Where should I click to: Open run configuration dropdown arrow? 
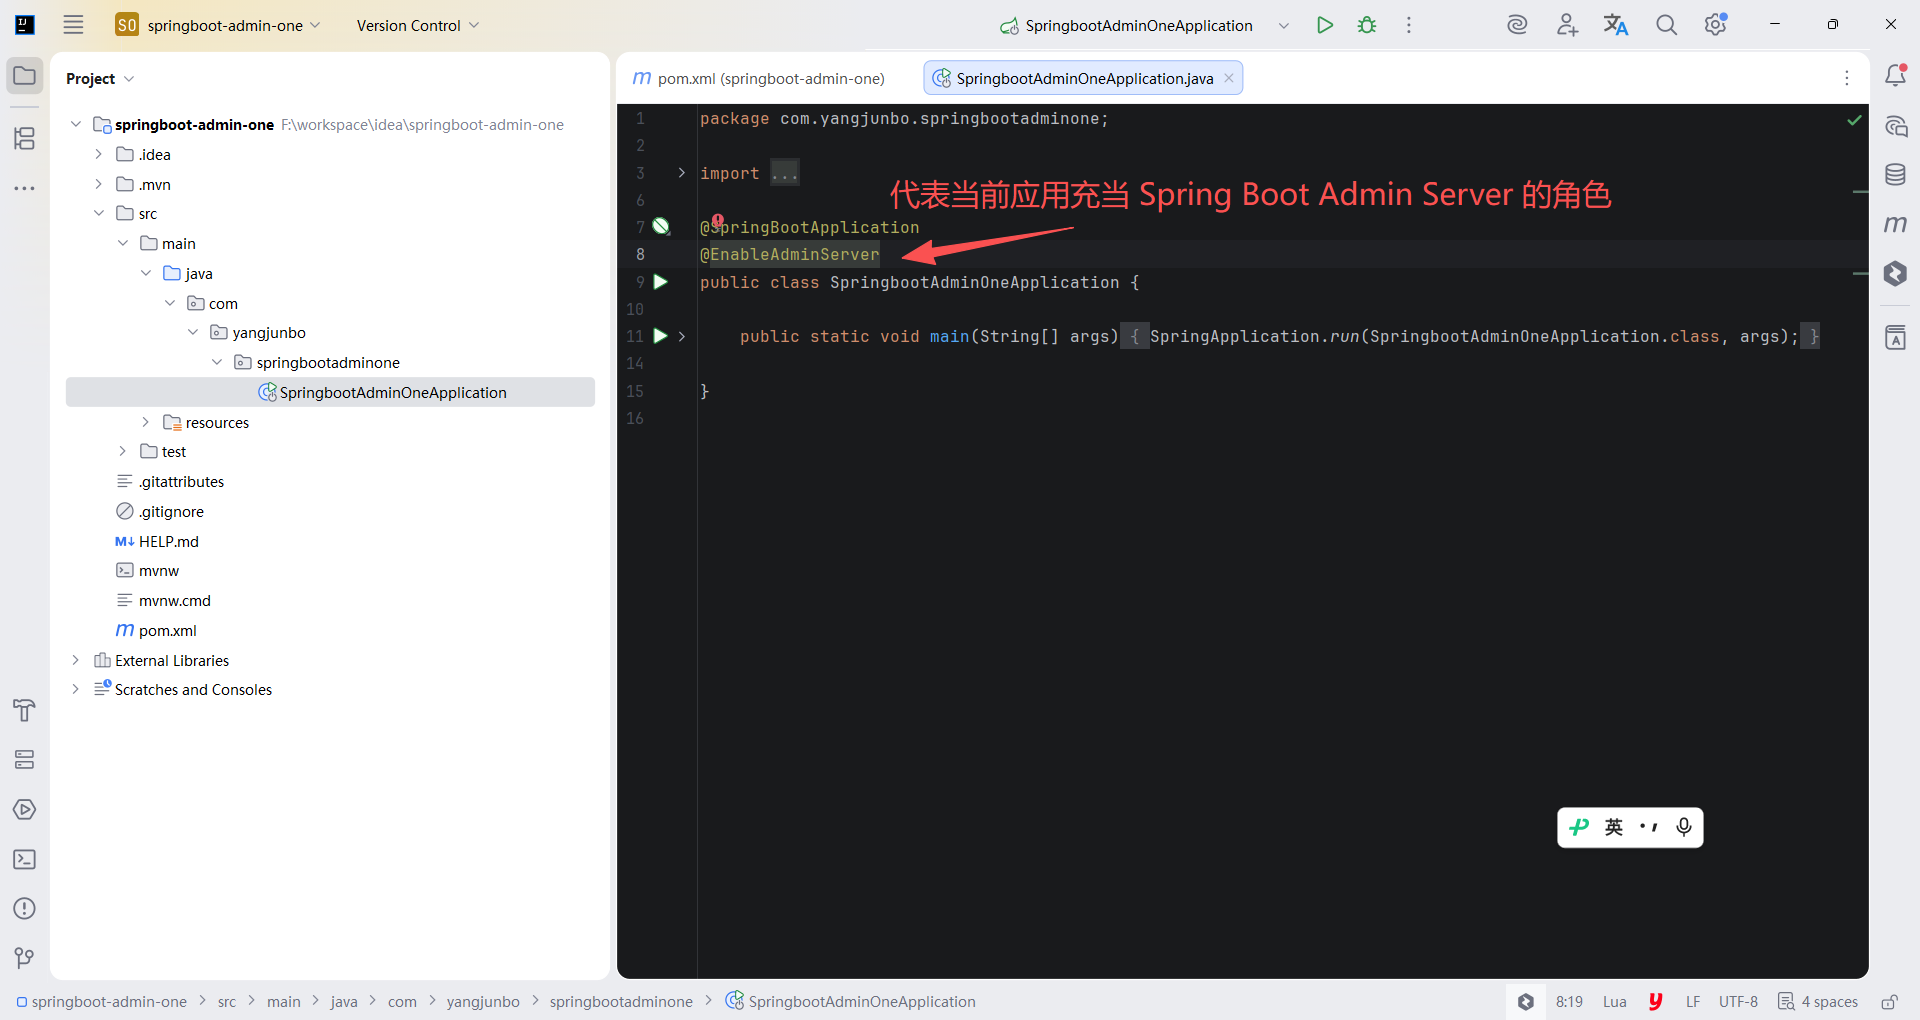1284,25
